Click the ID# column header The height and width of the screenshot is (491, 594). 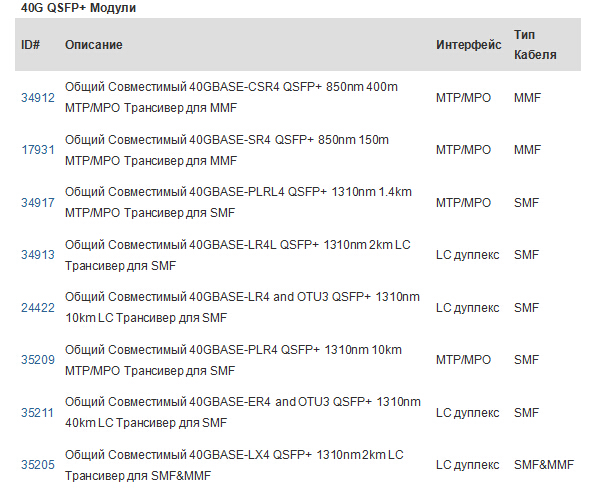click(30, 45)
